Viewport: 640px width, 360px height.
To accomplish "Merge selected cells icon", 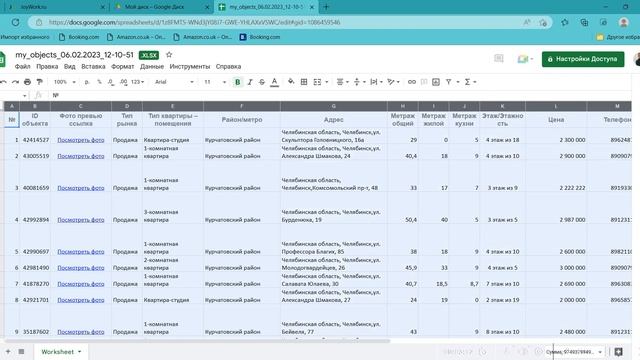I will pyautogui.click(x=317, y=82).
